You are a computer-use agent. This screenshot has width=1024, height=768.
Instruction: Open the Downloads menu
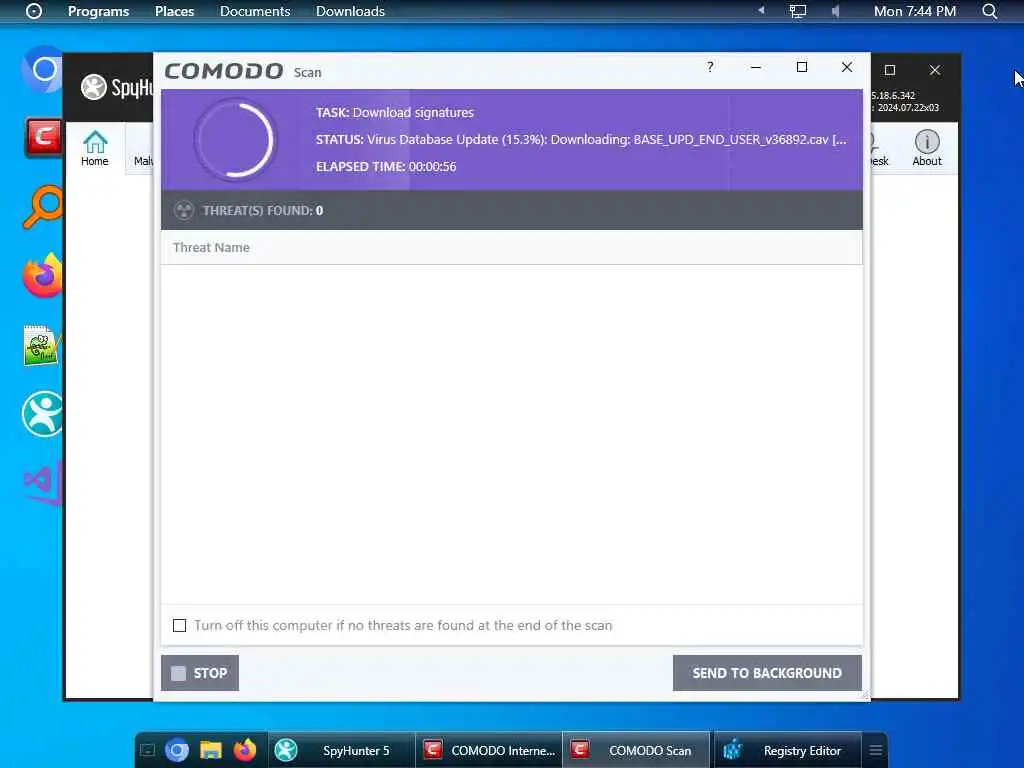[350, 11]
